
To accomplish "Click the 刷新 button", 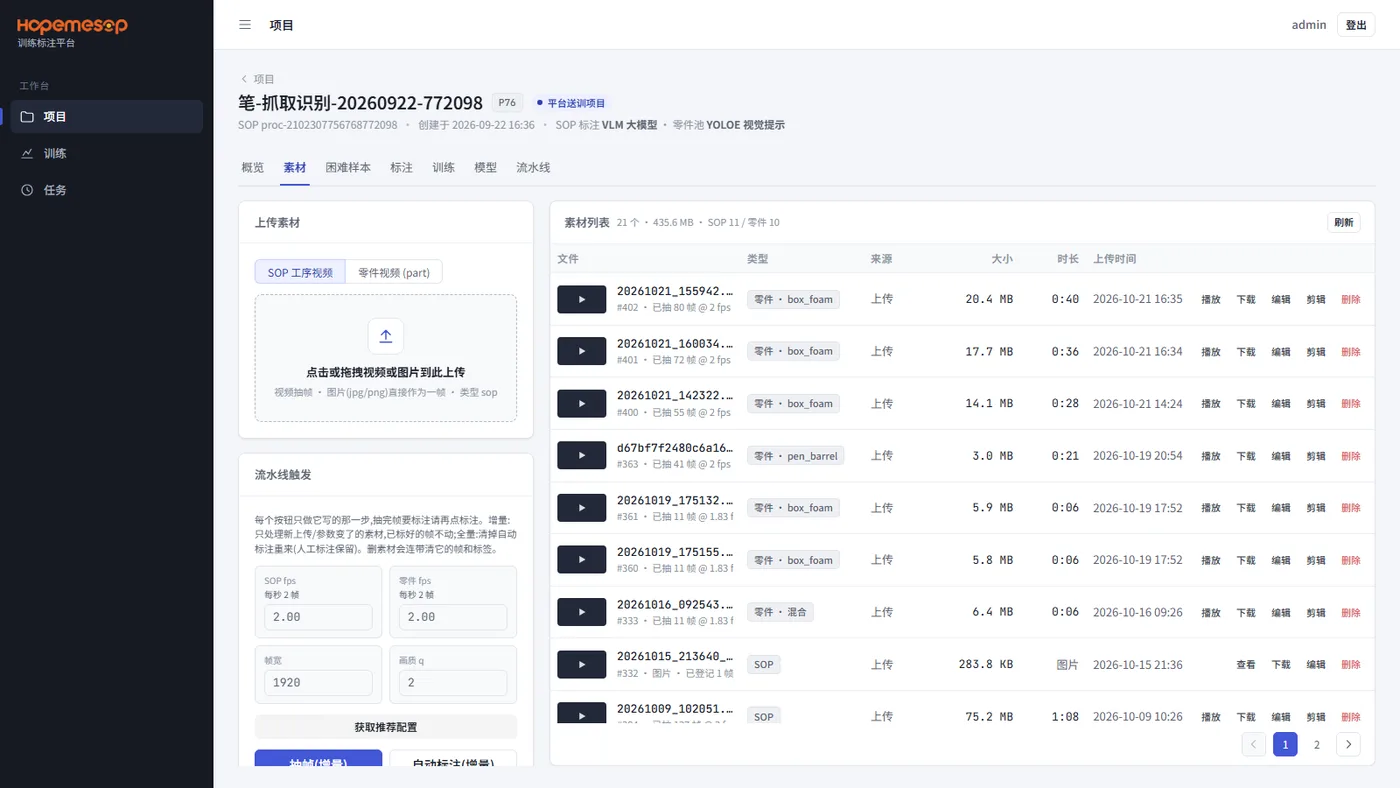I will coord(1343,223).
